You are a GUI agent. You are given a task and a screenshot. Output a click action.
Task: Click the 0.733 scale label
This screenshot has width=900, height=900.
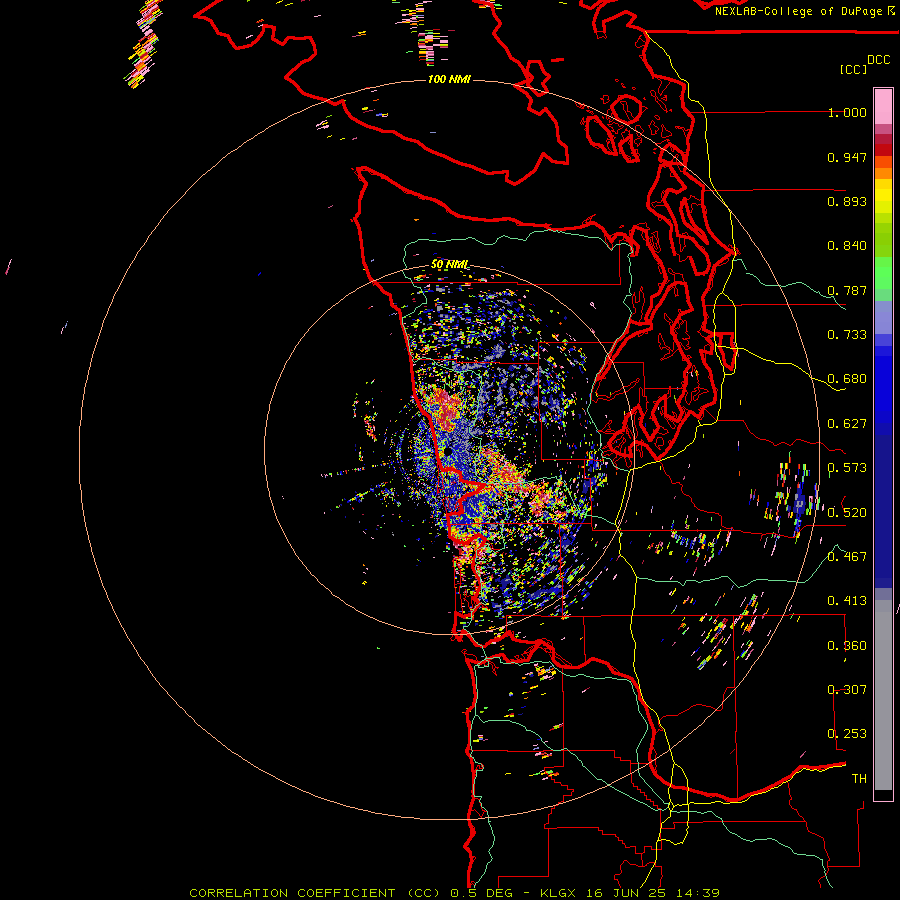847,335
